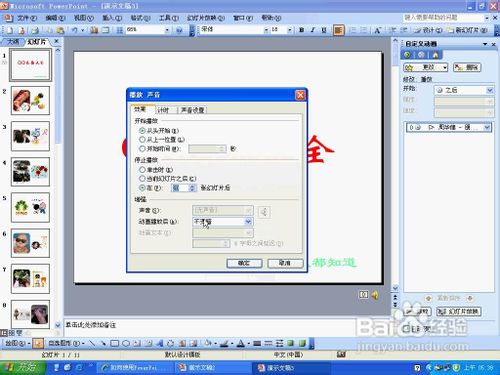This screenshot has width=500, height=375.
Task: Click the OK button in dialog
Action: (244, 263)
